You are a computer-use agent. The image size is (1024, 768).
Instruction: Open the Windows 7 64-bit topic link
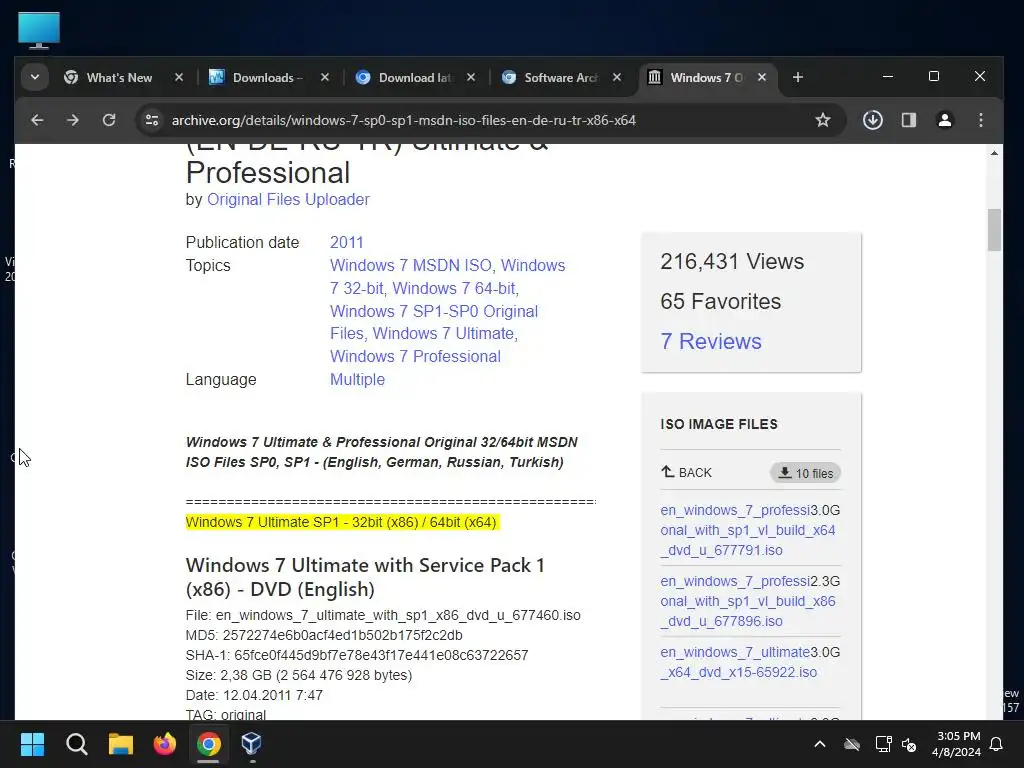(x=454, y=289)
